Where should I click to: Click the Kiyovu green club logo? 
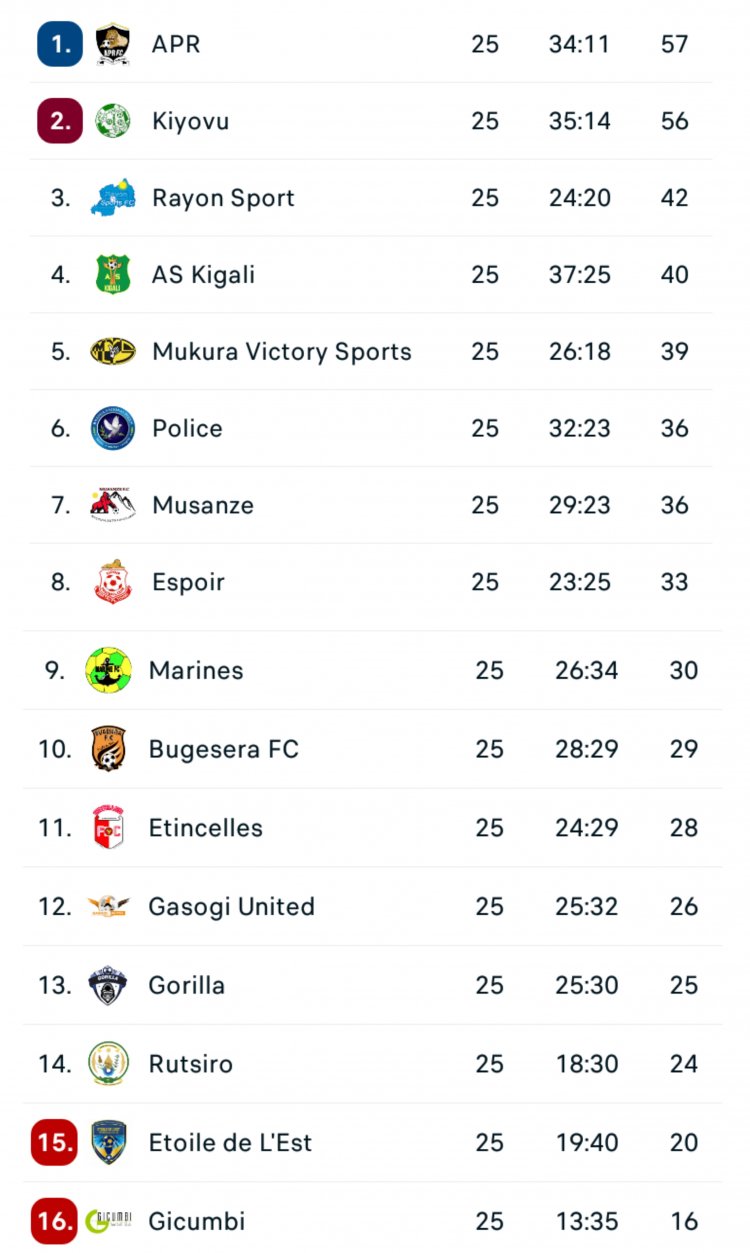coord(112,121)
